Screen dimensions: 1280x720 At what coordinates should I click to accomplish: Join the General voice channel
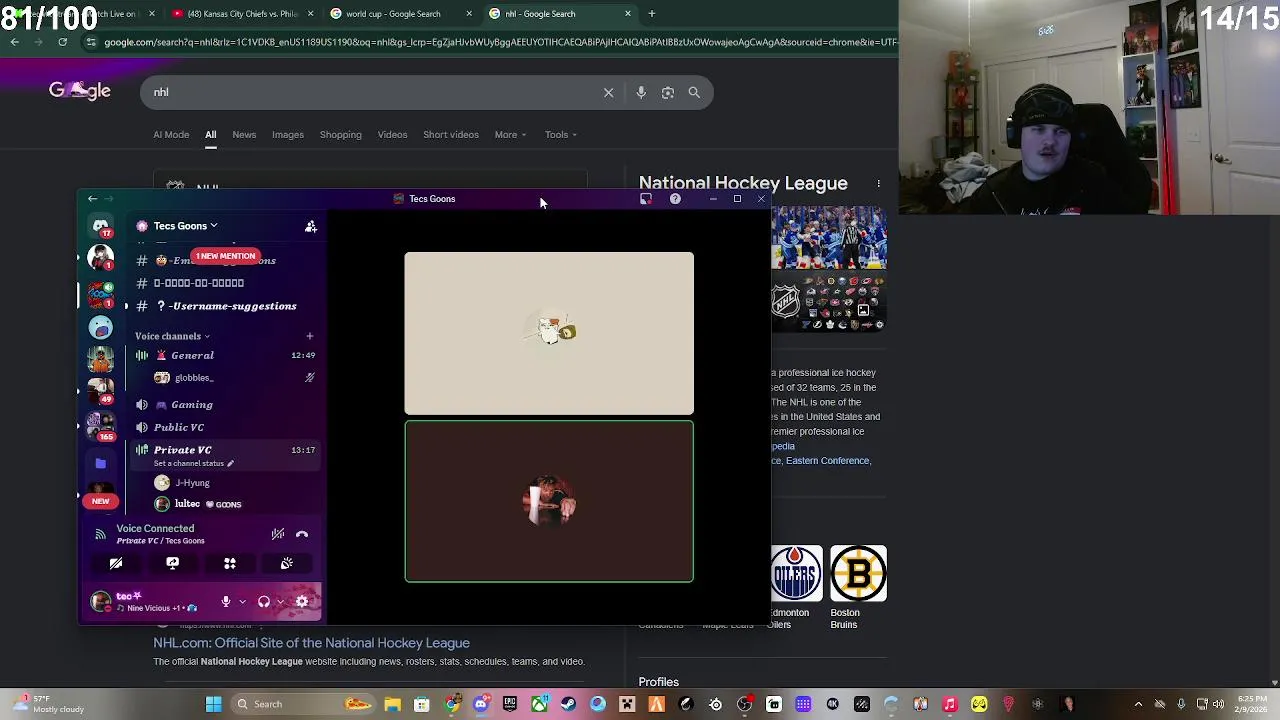tap(225, 356)
